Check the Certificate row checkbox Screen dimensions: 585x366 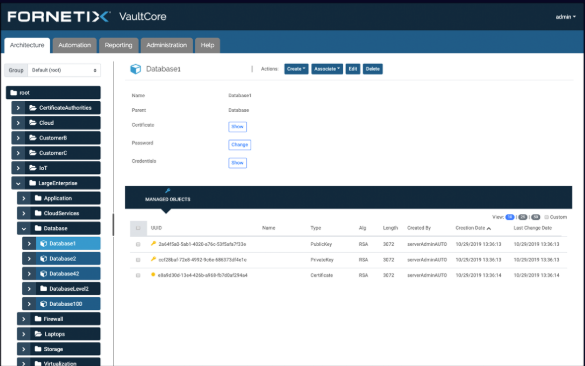tap(138, 275)
